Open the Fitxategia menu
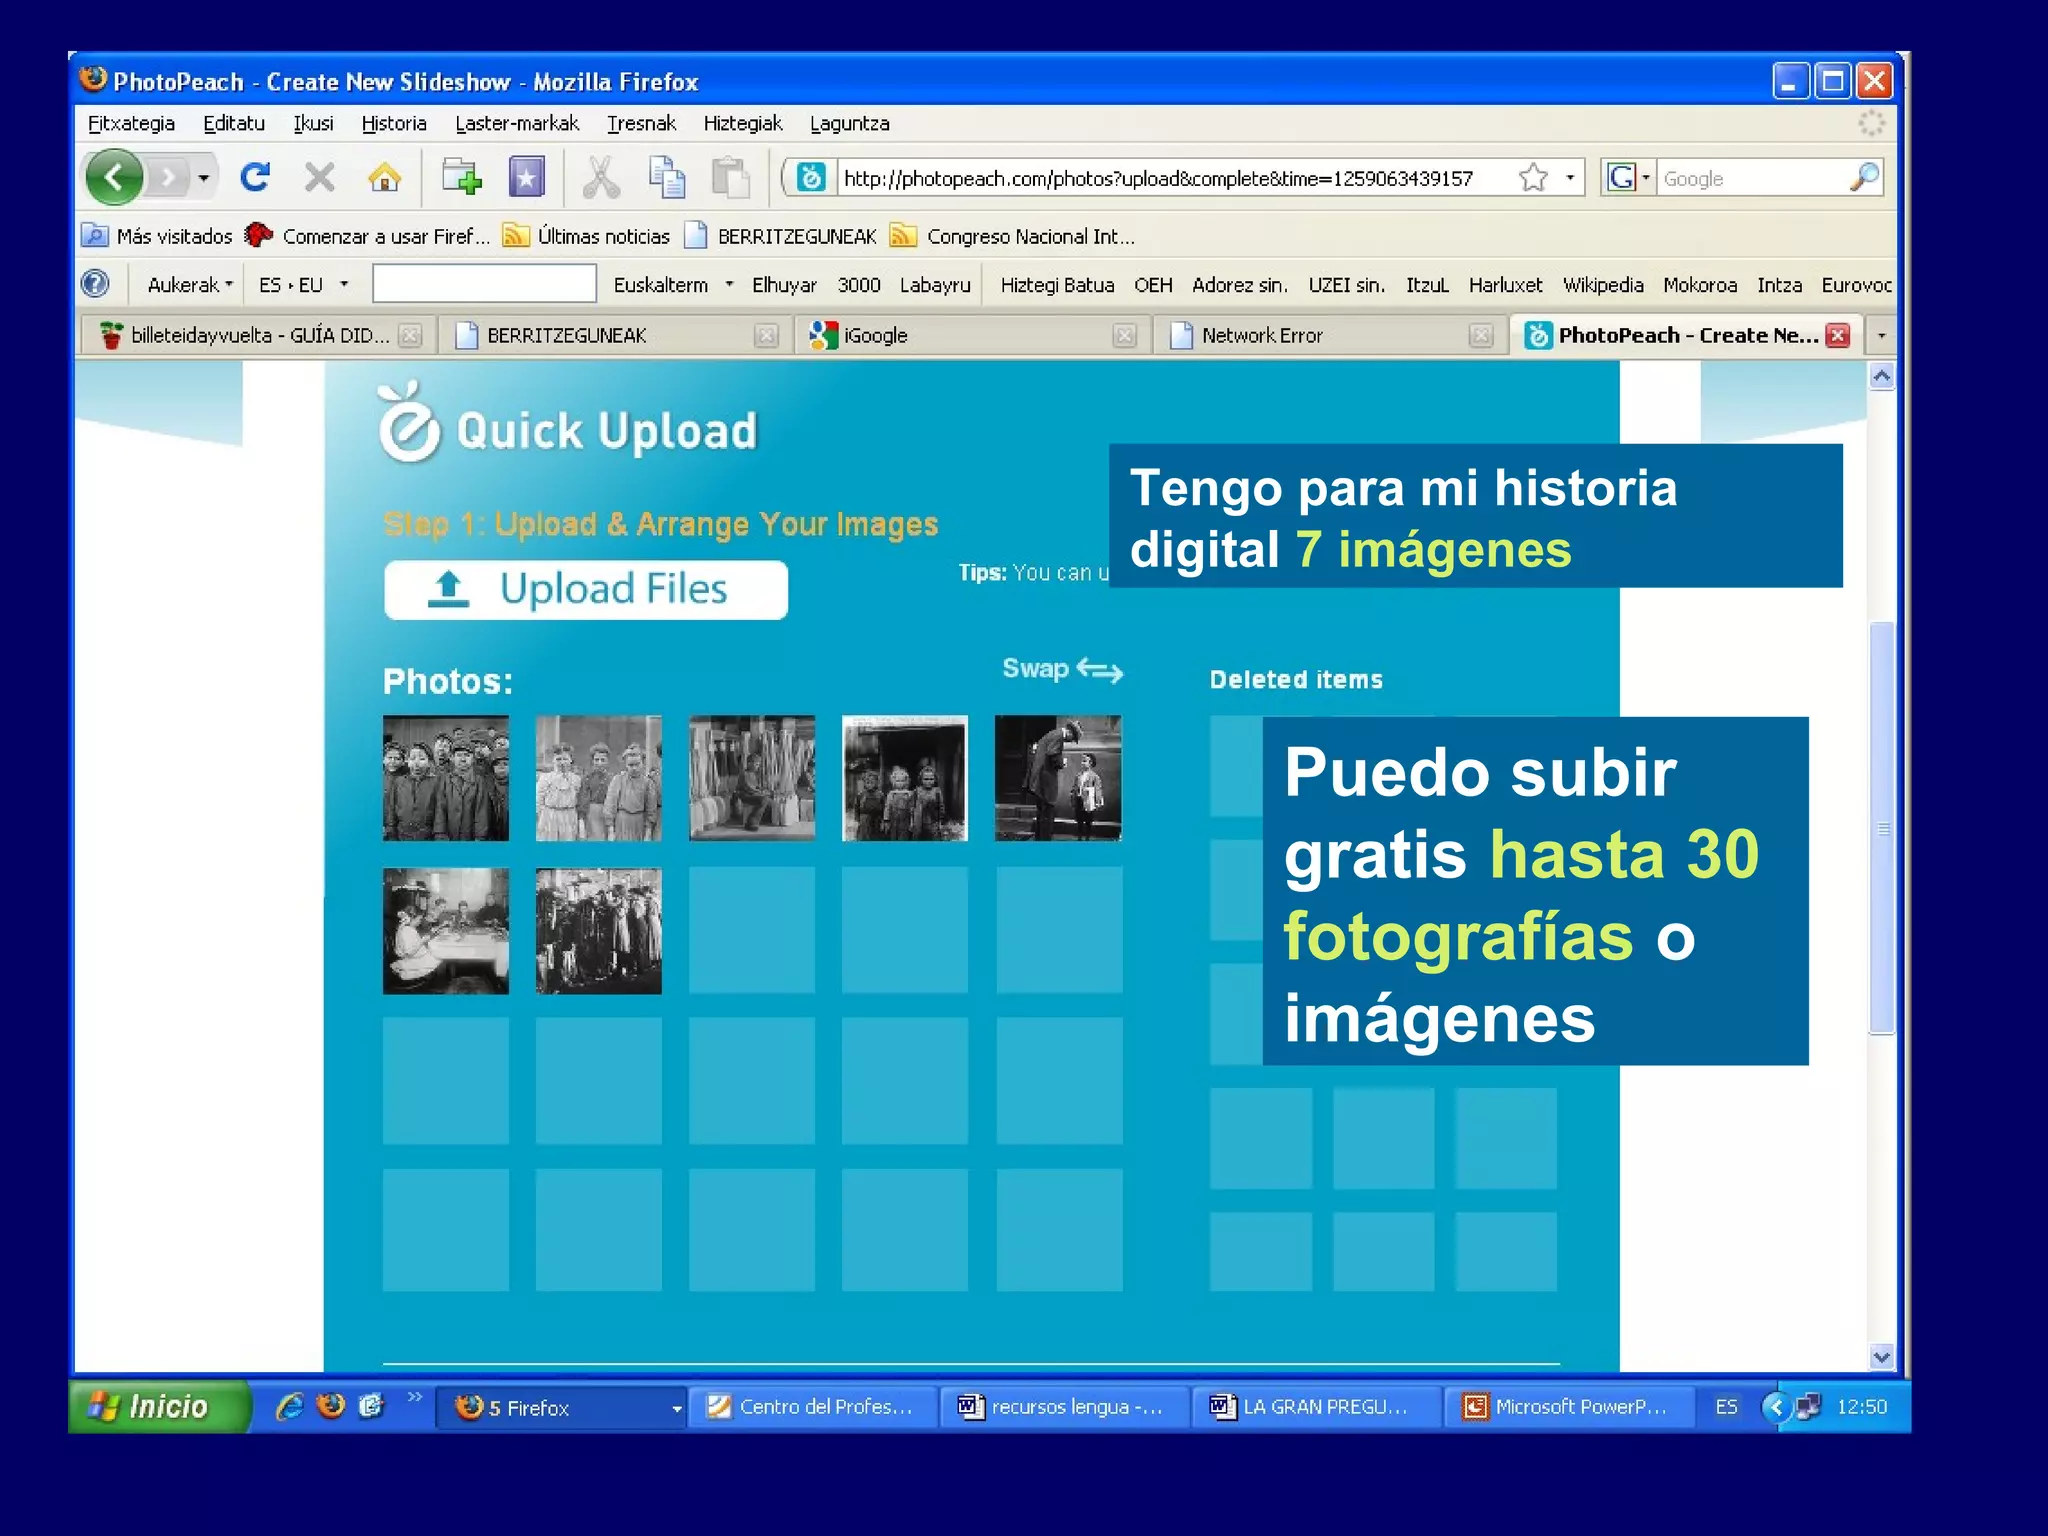This screenshot has height=1536, width=2048. [x=131, y=124]
